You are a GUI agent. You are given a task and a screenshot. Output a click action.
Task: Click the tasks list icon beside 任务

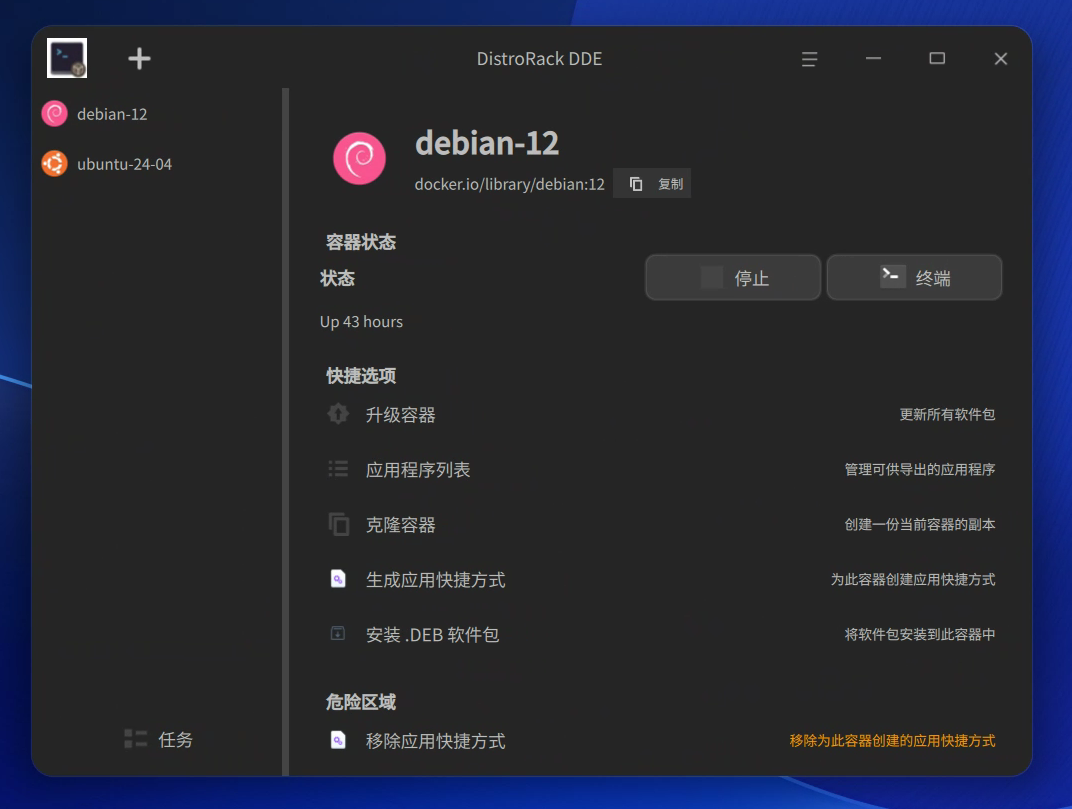click(x=135, y=739)
